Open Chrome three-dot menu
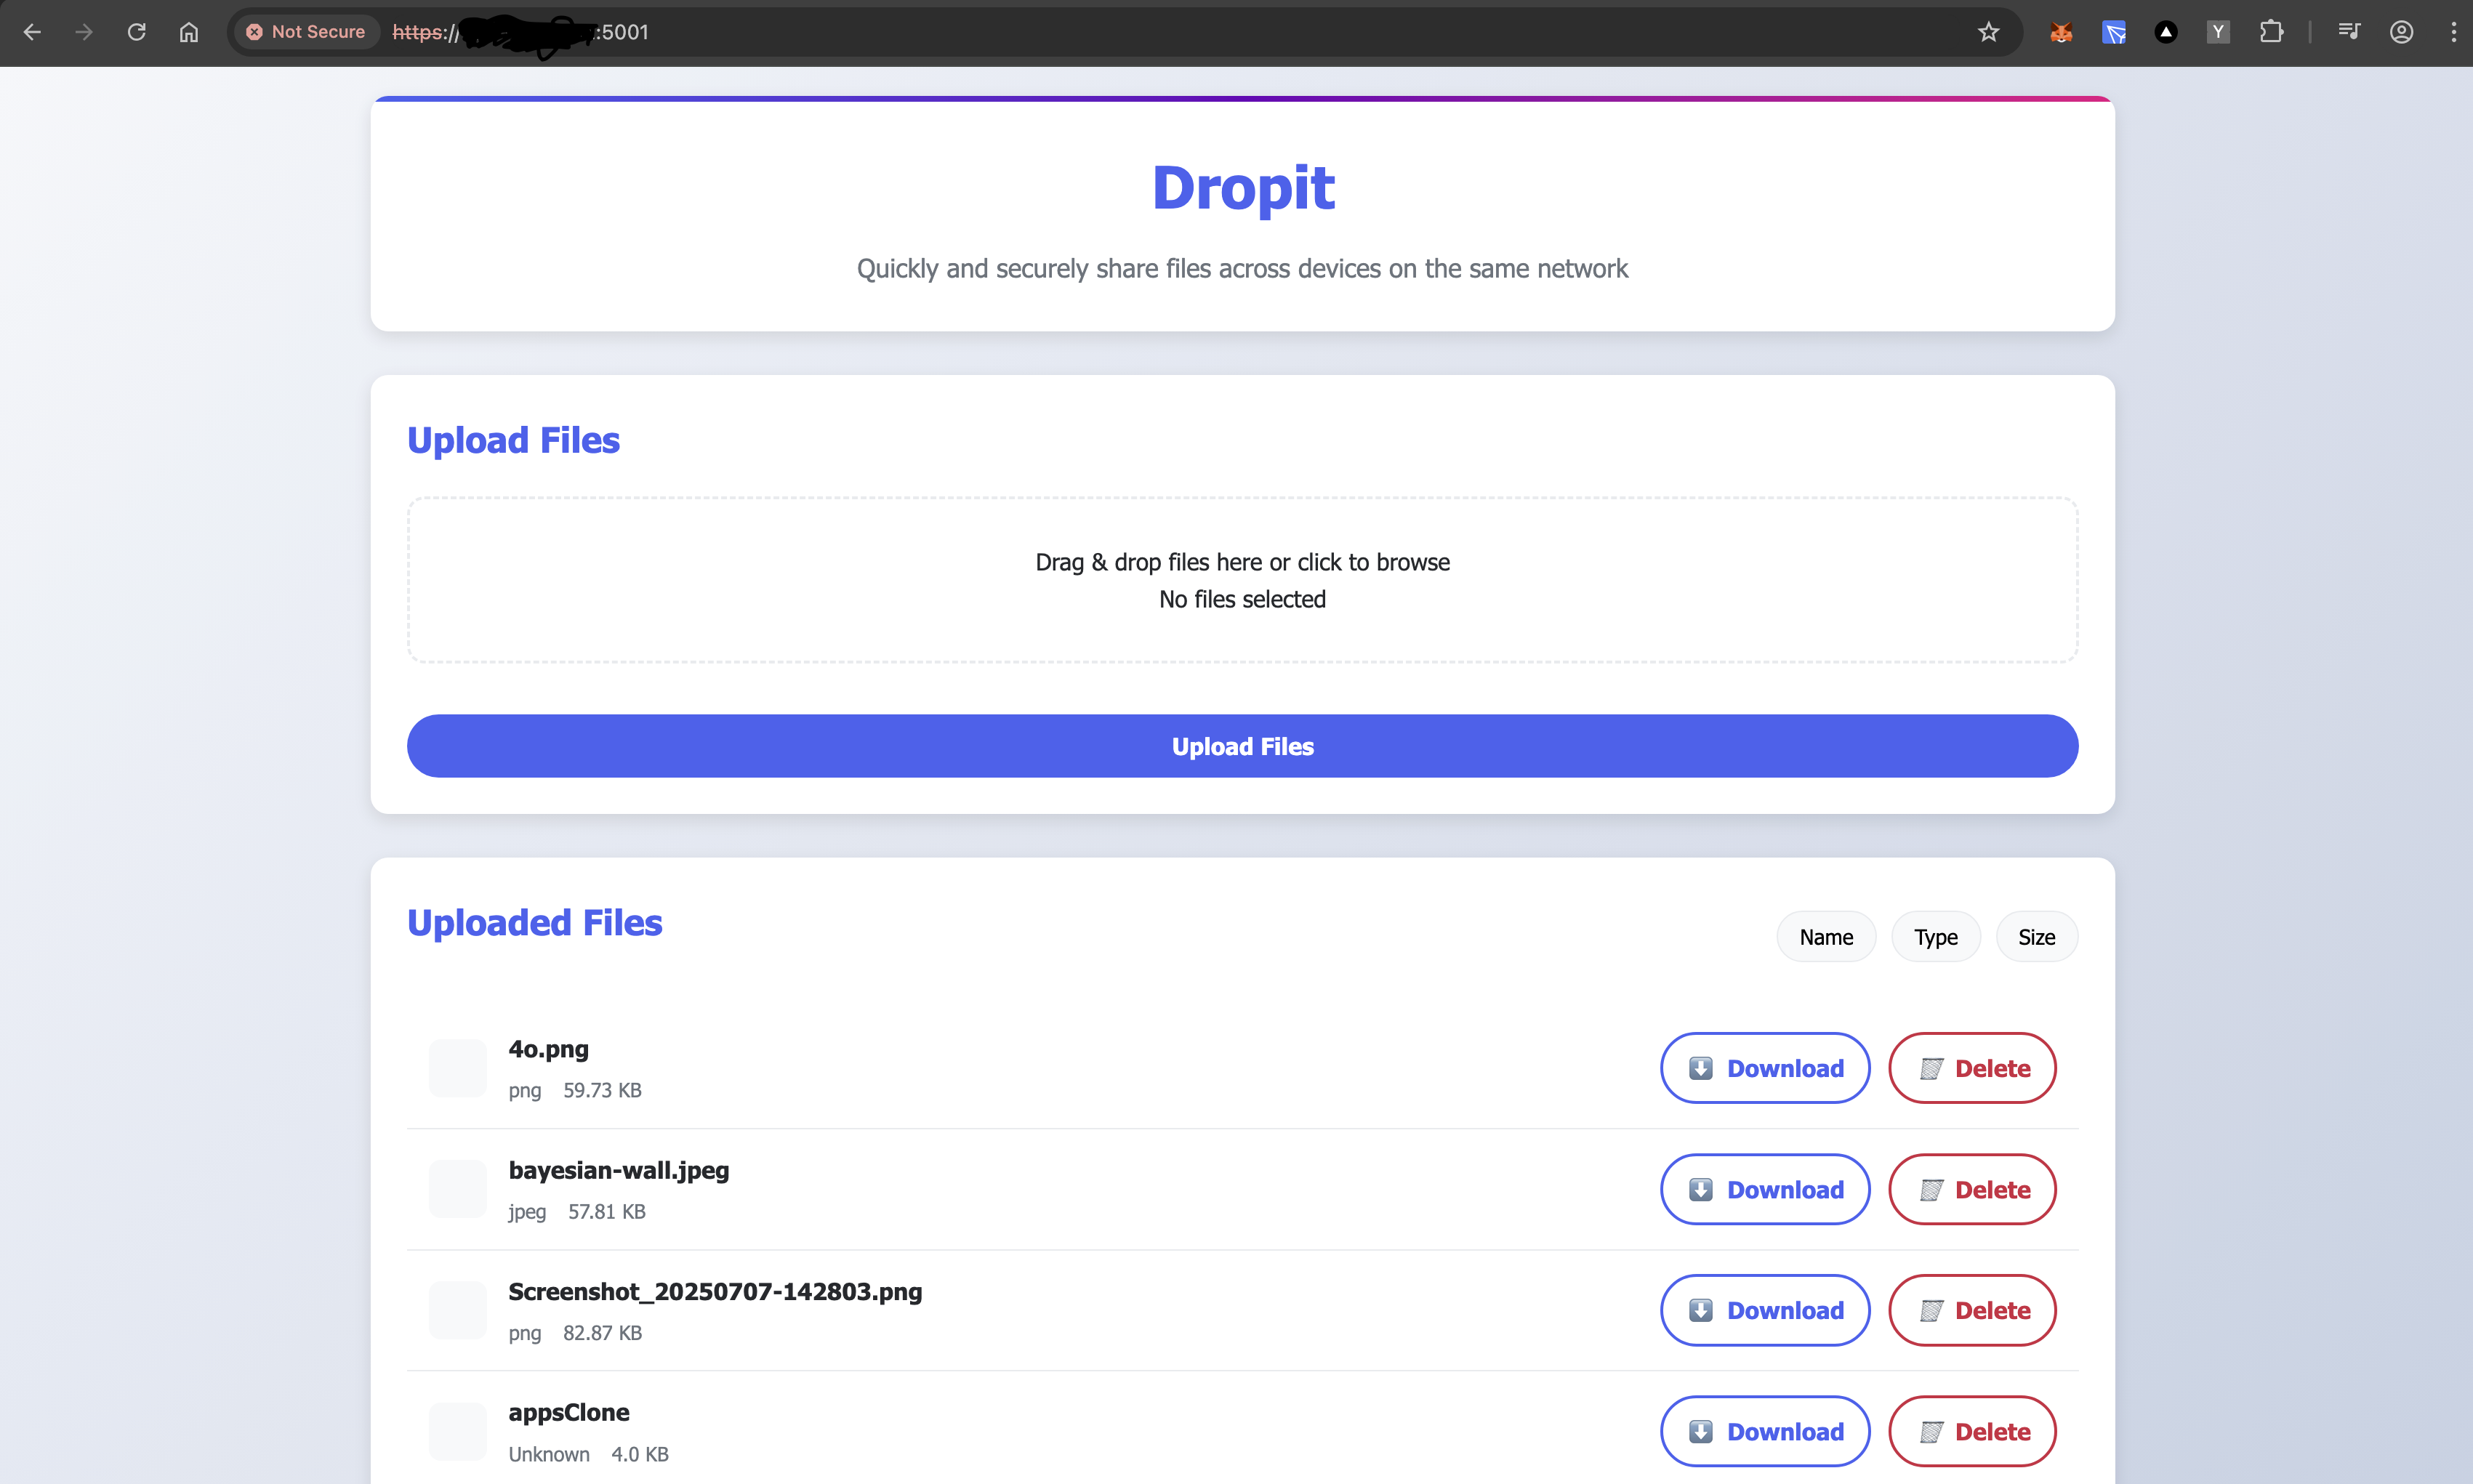 pos(2453,32)
